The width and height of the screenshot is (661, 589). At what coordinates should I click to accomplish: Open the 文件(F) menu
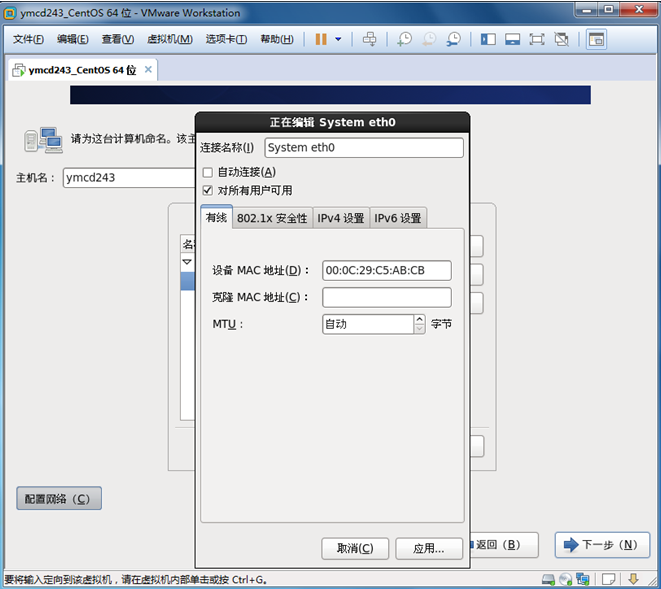tap(28, 39)
